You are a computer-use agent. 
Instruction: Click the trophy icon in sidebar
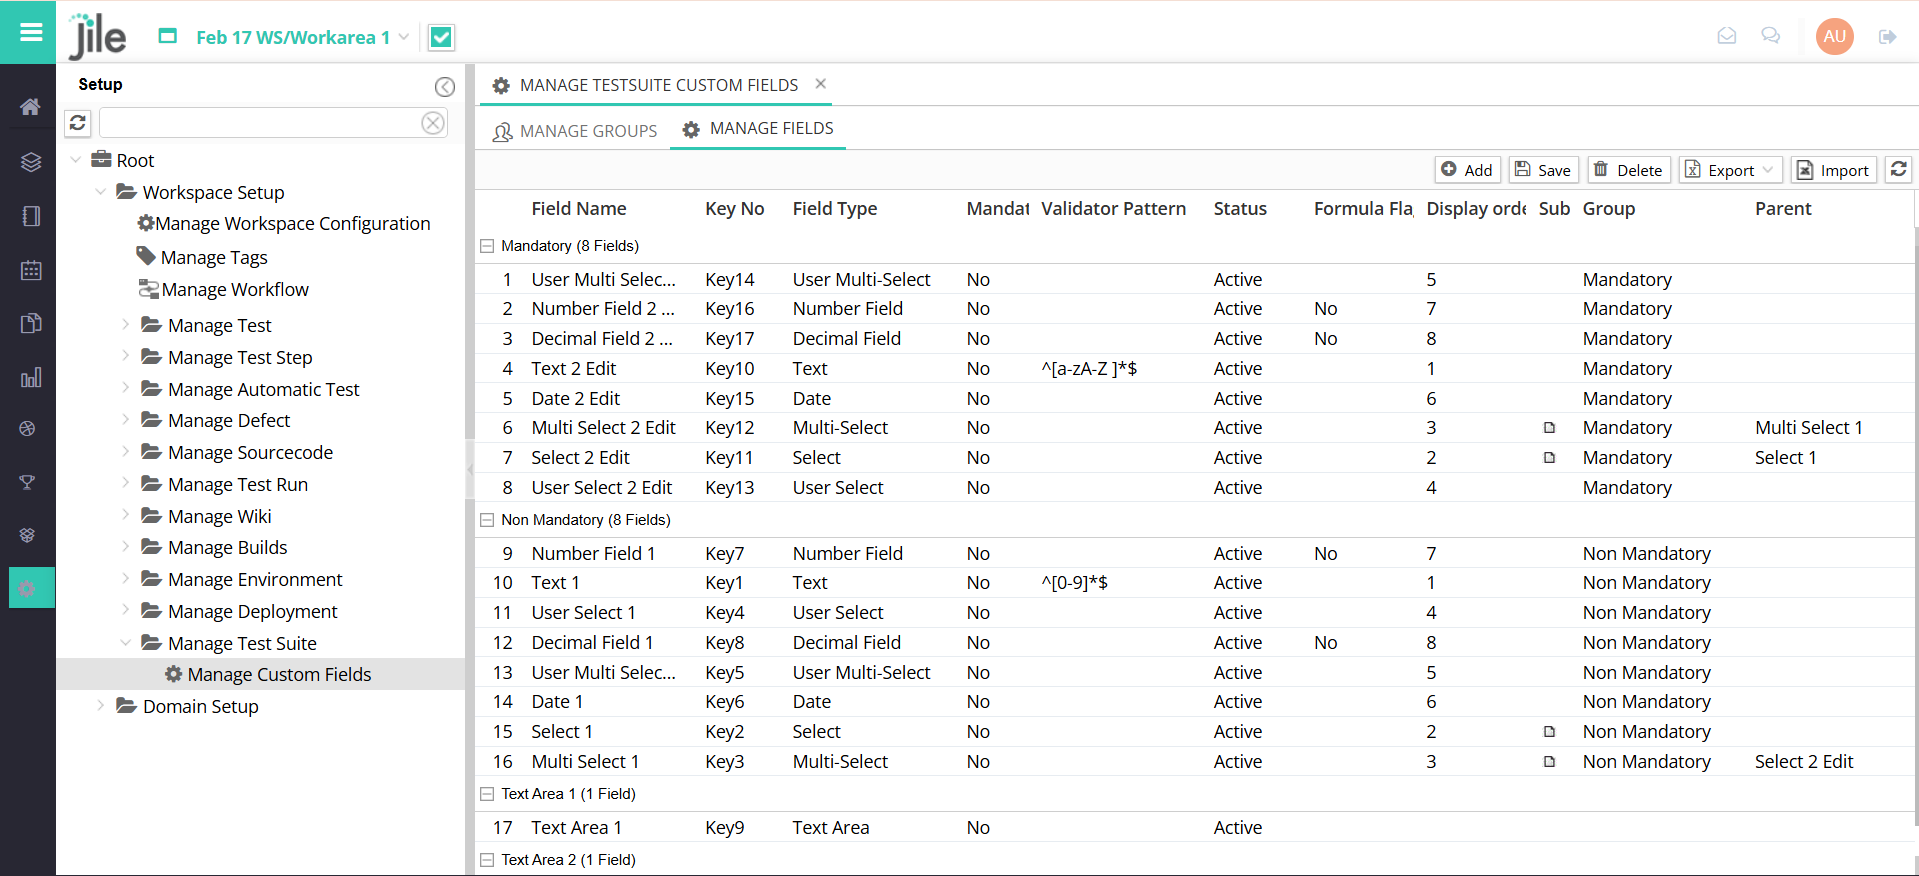(x=28, y=482)
